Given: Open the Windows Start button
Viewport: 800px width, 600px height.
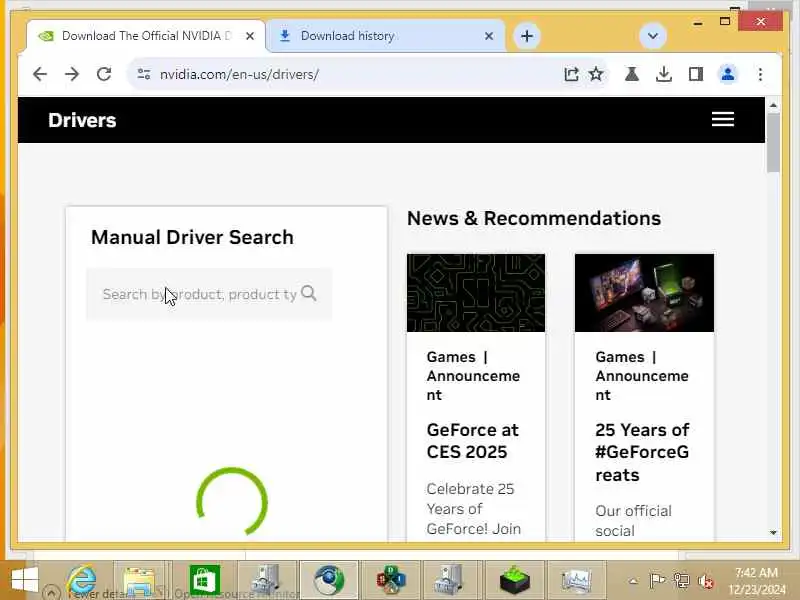Looking at the screenshot, I should pos(24,580).
